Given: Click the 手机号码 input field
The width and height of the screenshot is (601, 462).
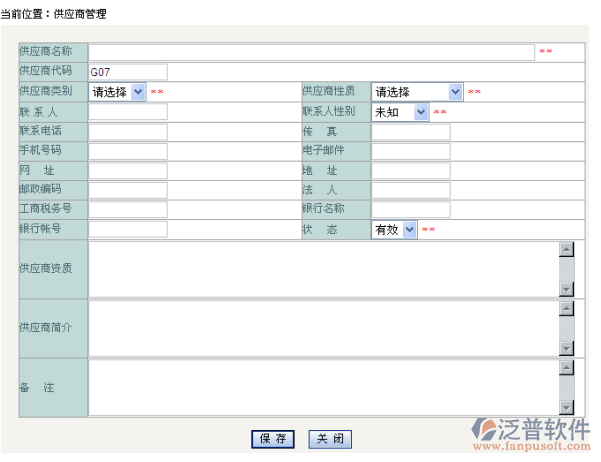Looking at the screenshot, I should [127, 151].
